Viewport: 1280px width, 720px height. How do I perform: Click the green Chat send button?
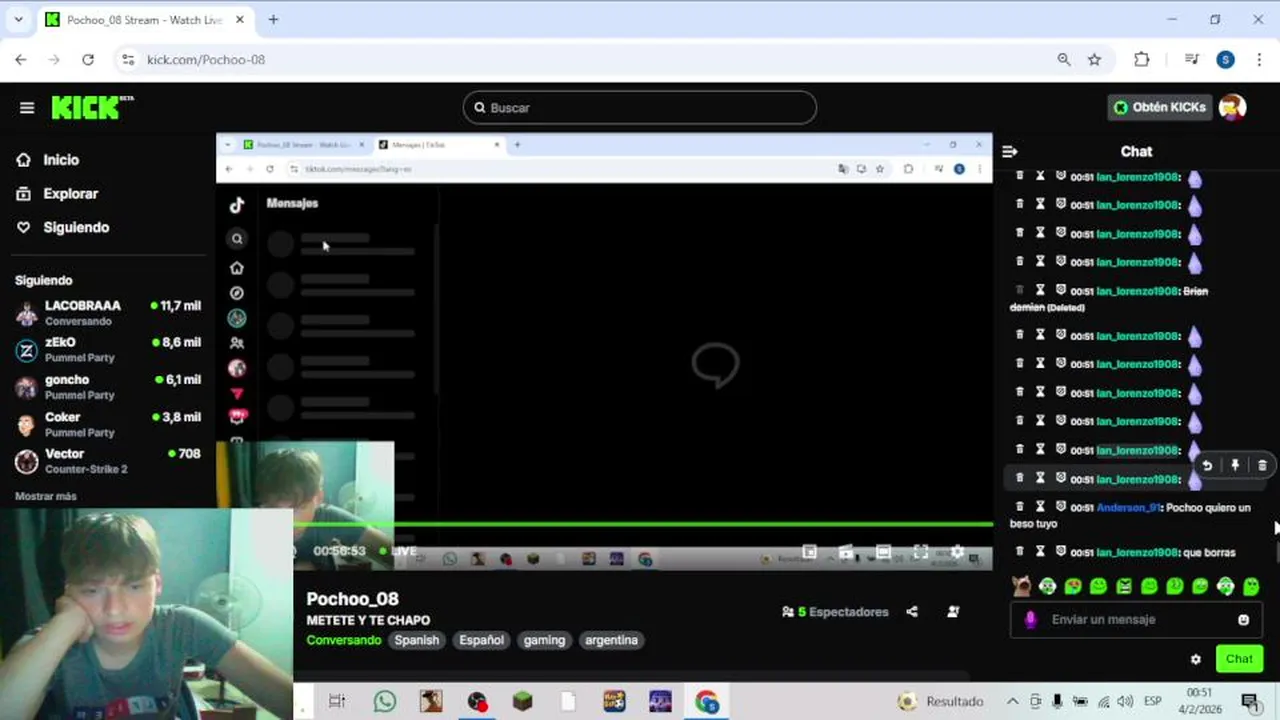pyautogui.click(x=1239, y=659)
